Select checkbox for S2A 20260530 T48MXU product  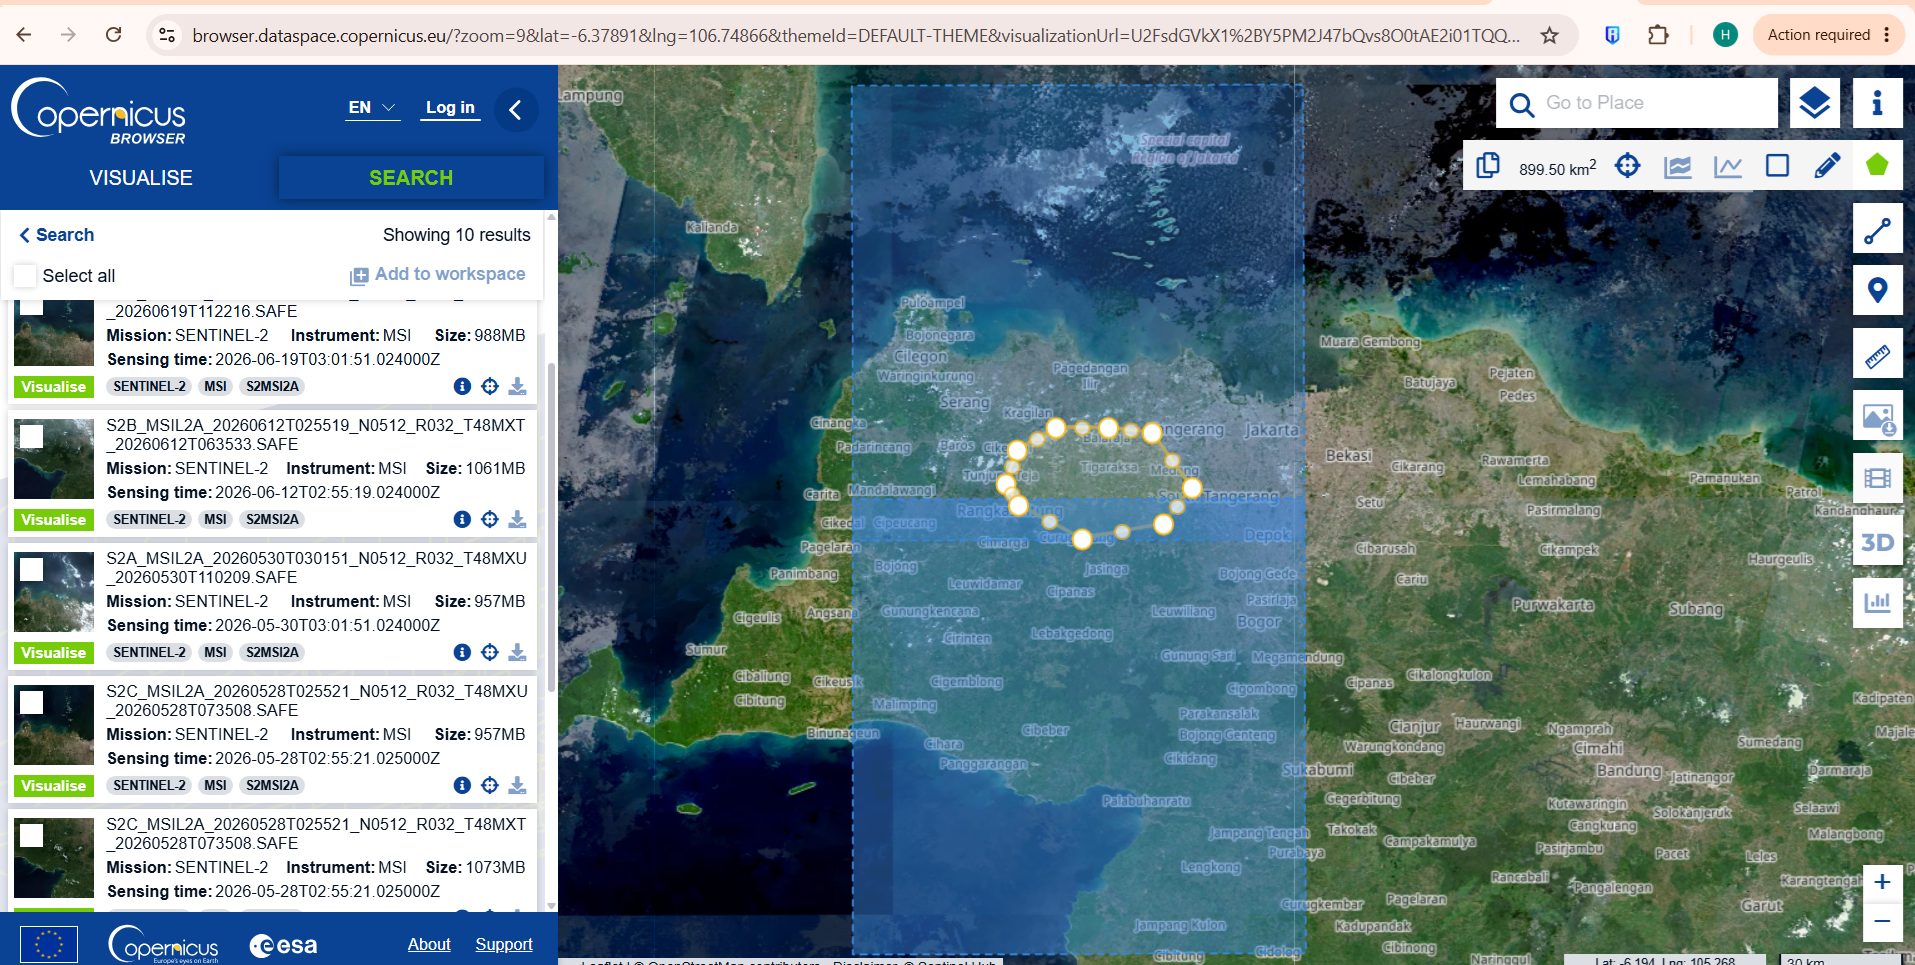point(32,569)
